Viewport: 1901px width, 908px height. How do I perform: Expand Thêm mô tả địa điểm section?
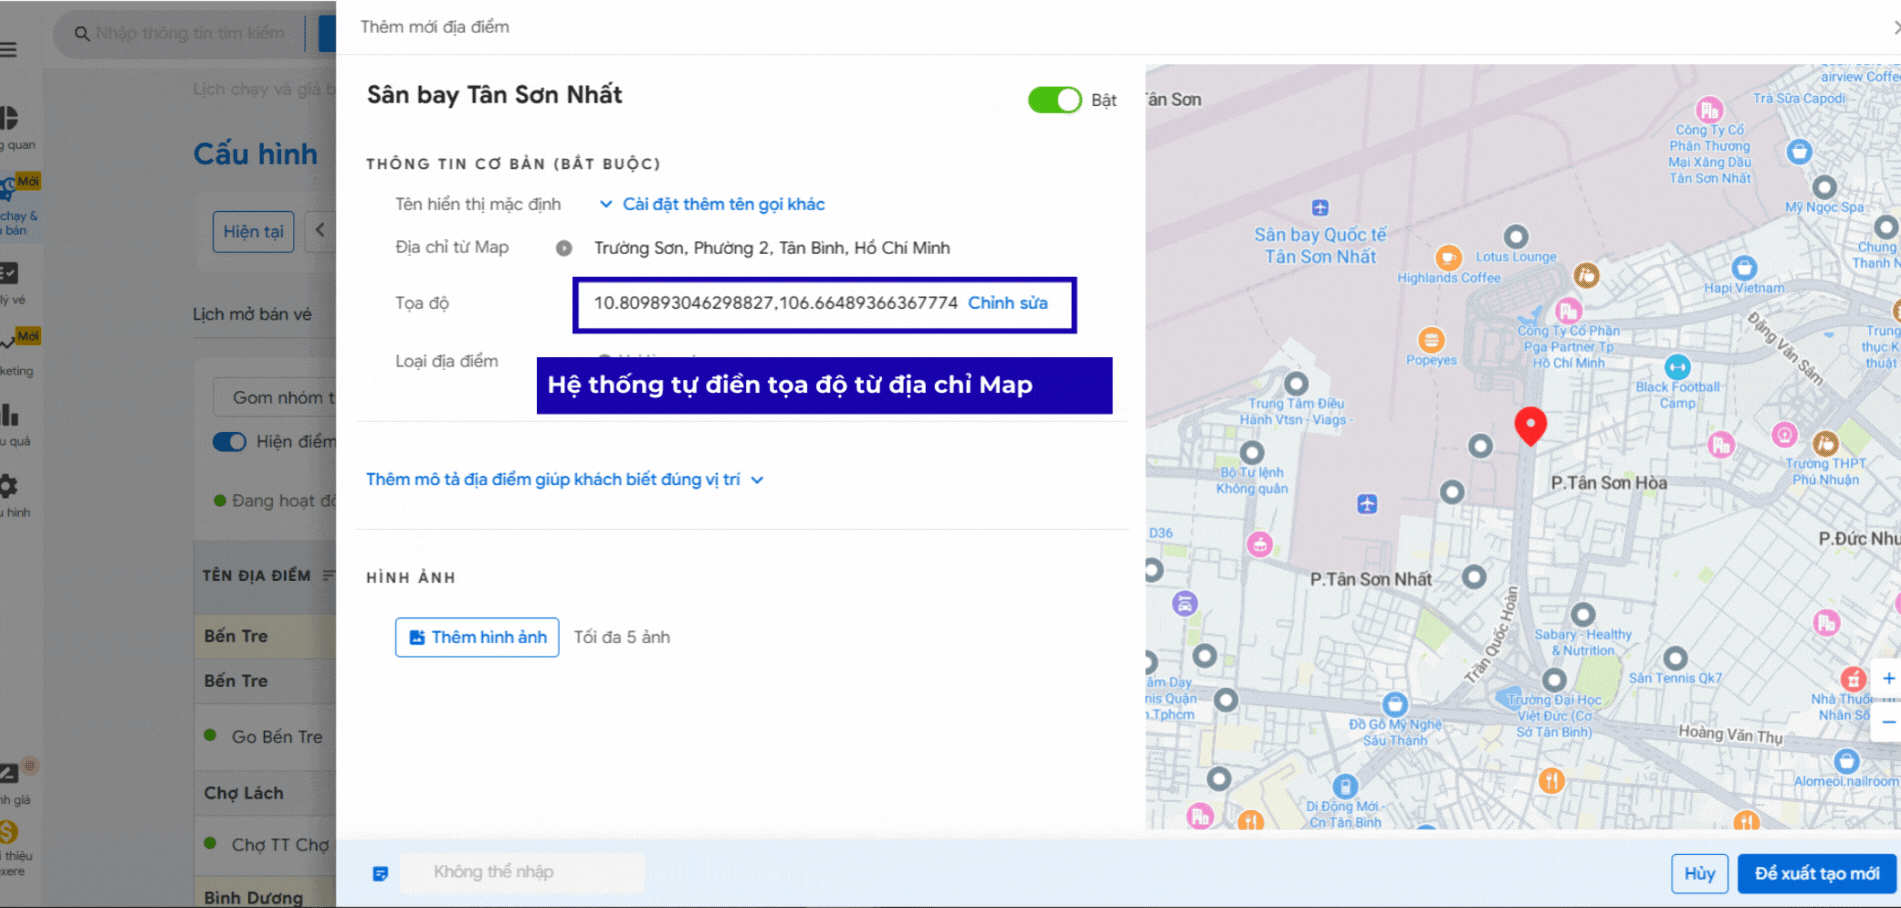tap(564, 480)
